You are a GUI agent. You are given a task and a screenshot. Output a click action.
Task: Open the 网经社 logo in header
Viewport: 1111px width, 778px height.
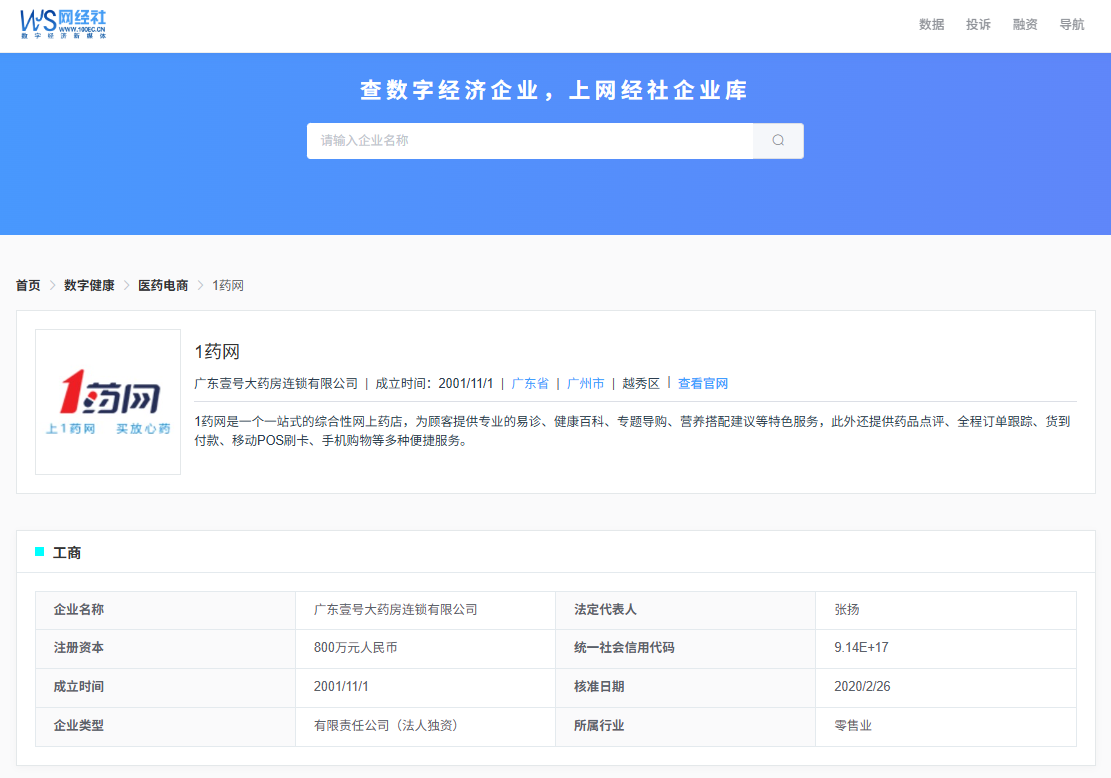point(63,24)
